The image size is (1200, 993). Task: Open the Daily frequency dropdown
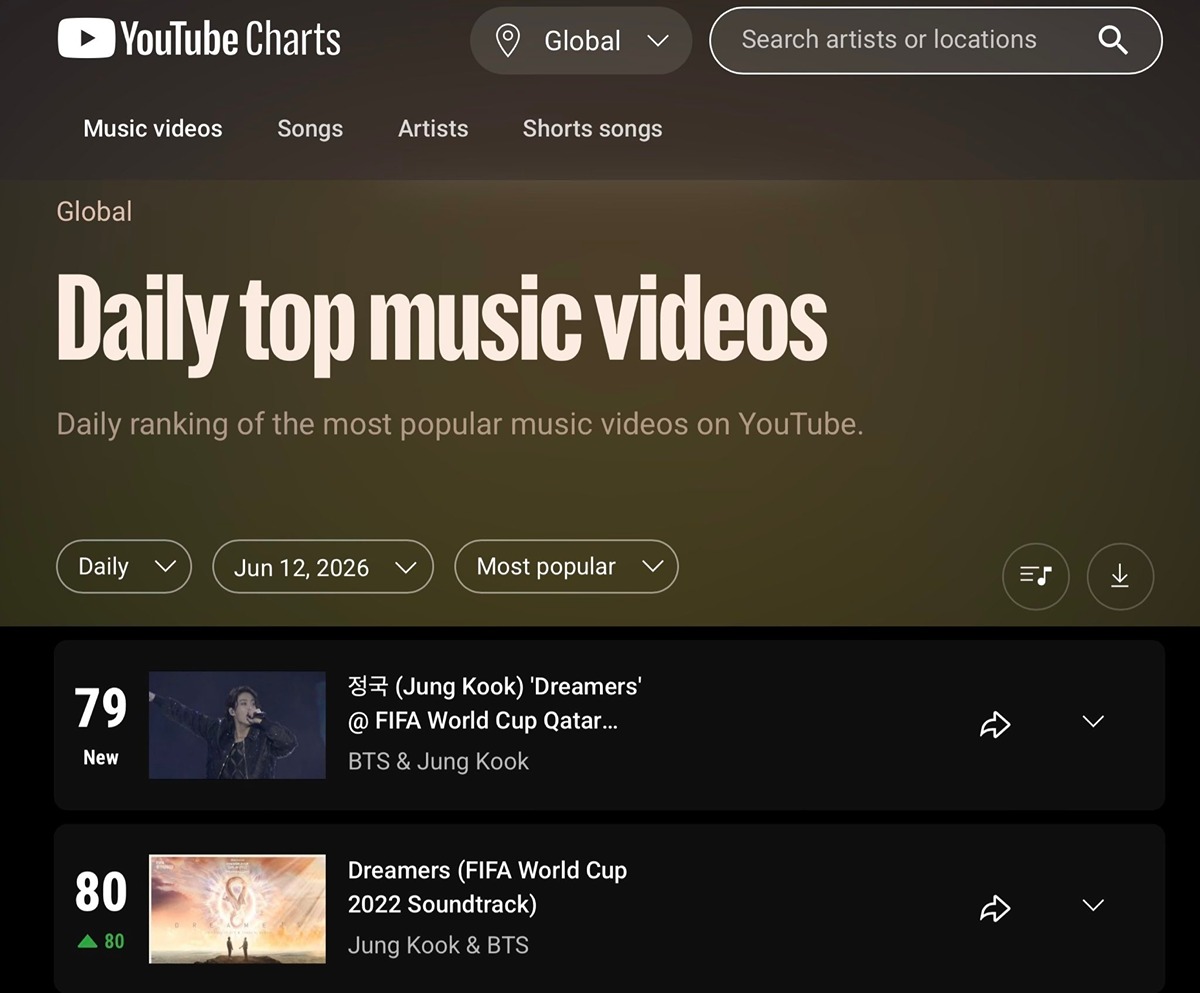[124, 567]
